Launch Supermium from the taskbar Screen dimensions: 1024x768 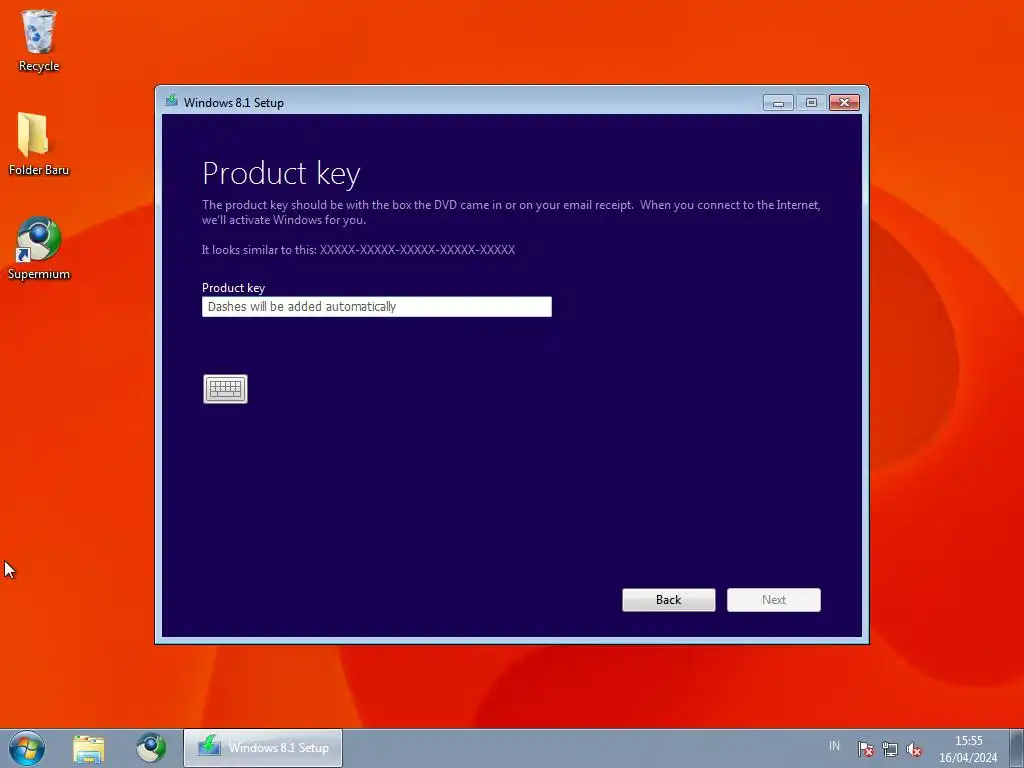151,748
